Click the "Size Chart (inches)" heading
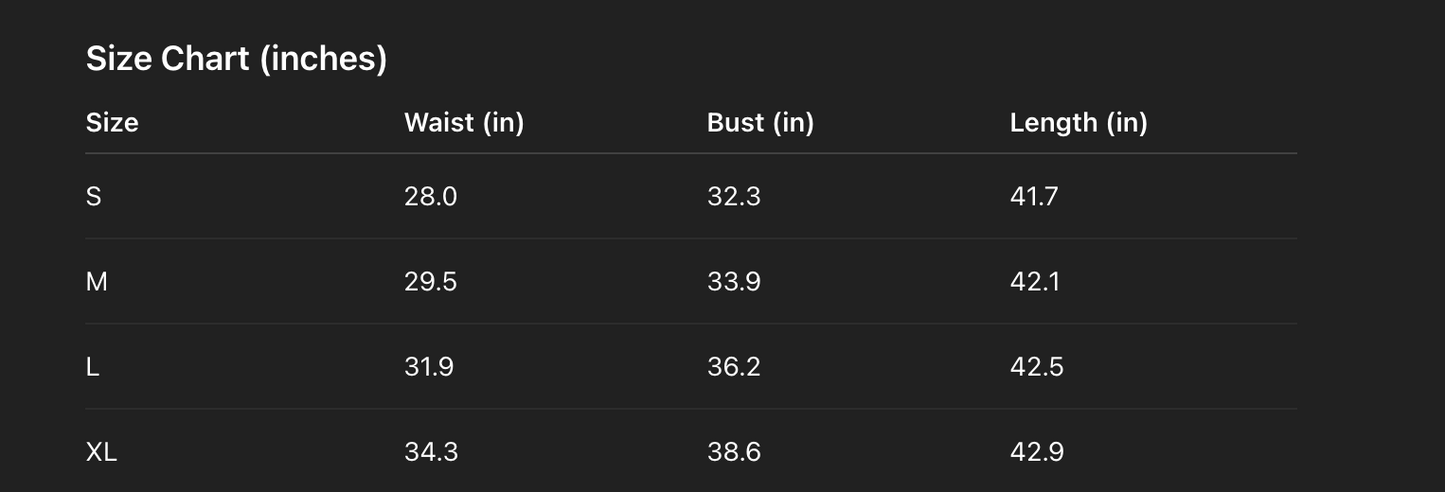The width and height of the screenshot is (1445, 492). [236, 59]
